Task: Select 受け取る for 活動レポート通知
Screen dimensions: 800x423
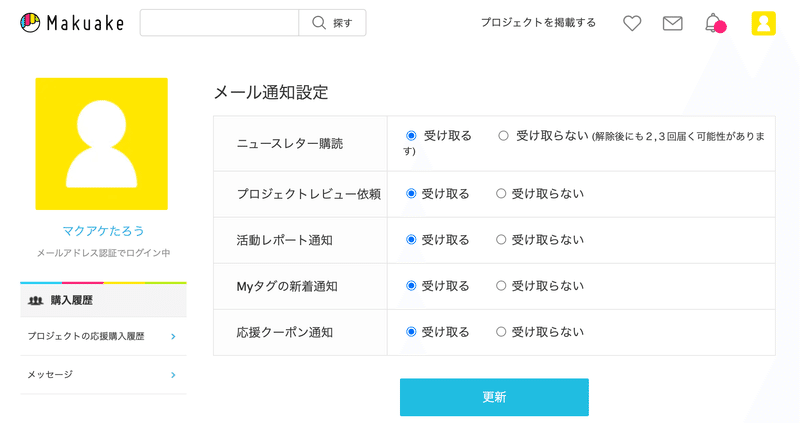Action: click(411, 239)
